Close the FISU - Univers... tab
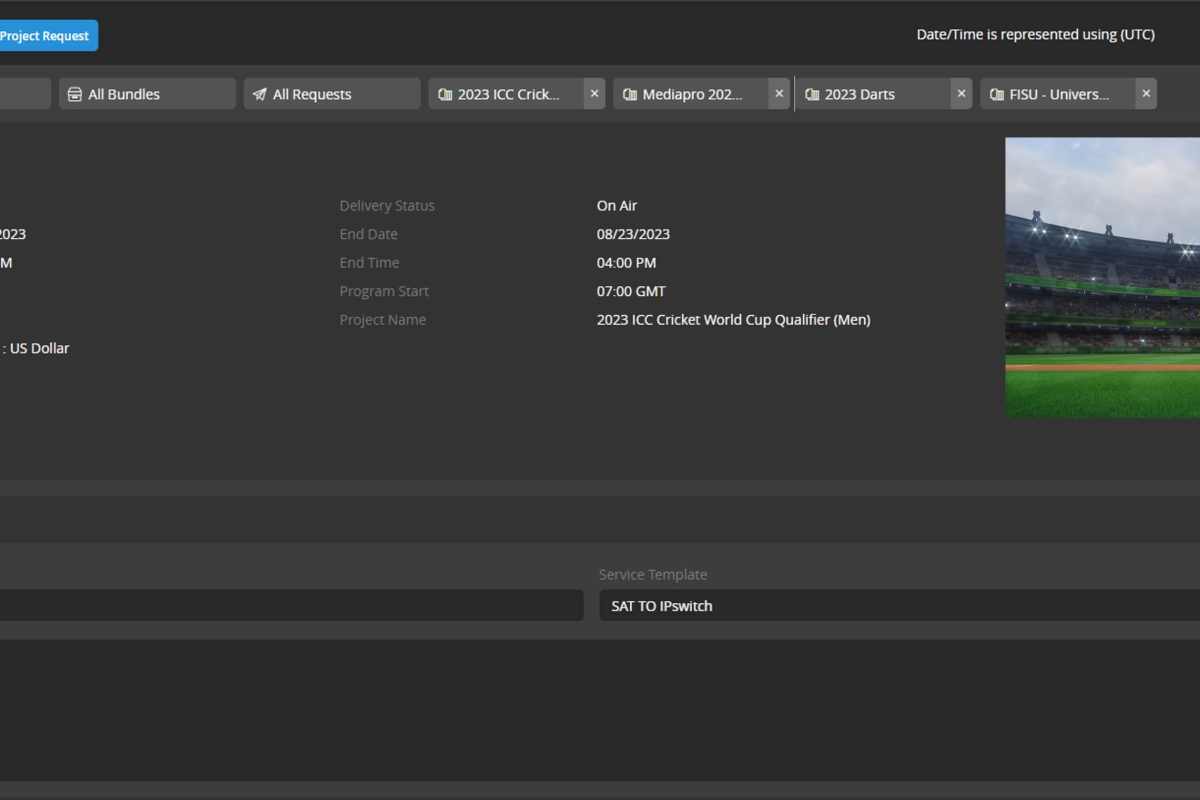The image size is (1200, 800). click(1146, 94)
